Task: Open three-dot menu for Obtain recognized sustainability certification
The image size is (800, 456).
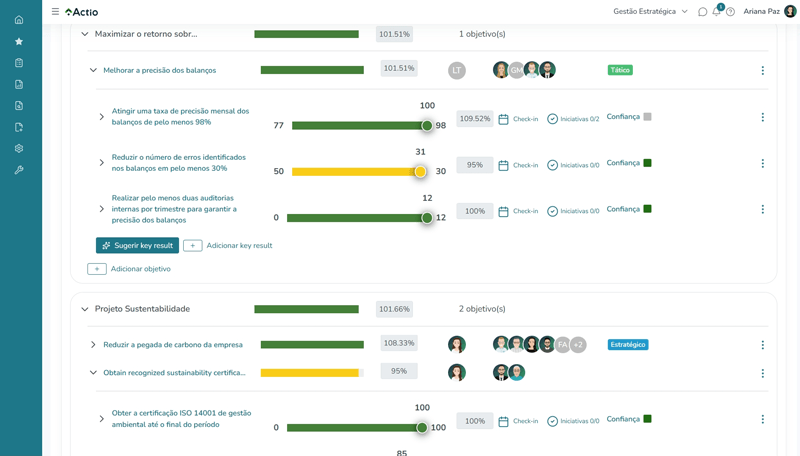Action: pos(763,373)
